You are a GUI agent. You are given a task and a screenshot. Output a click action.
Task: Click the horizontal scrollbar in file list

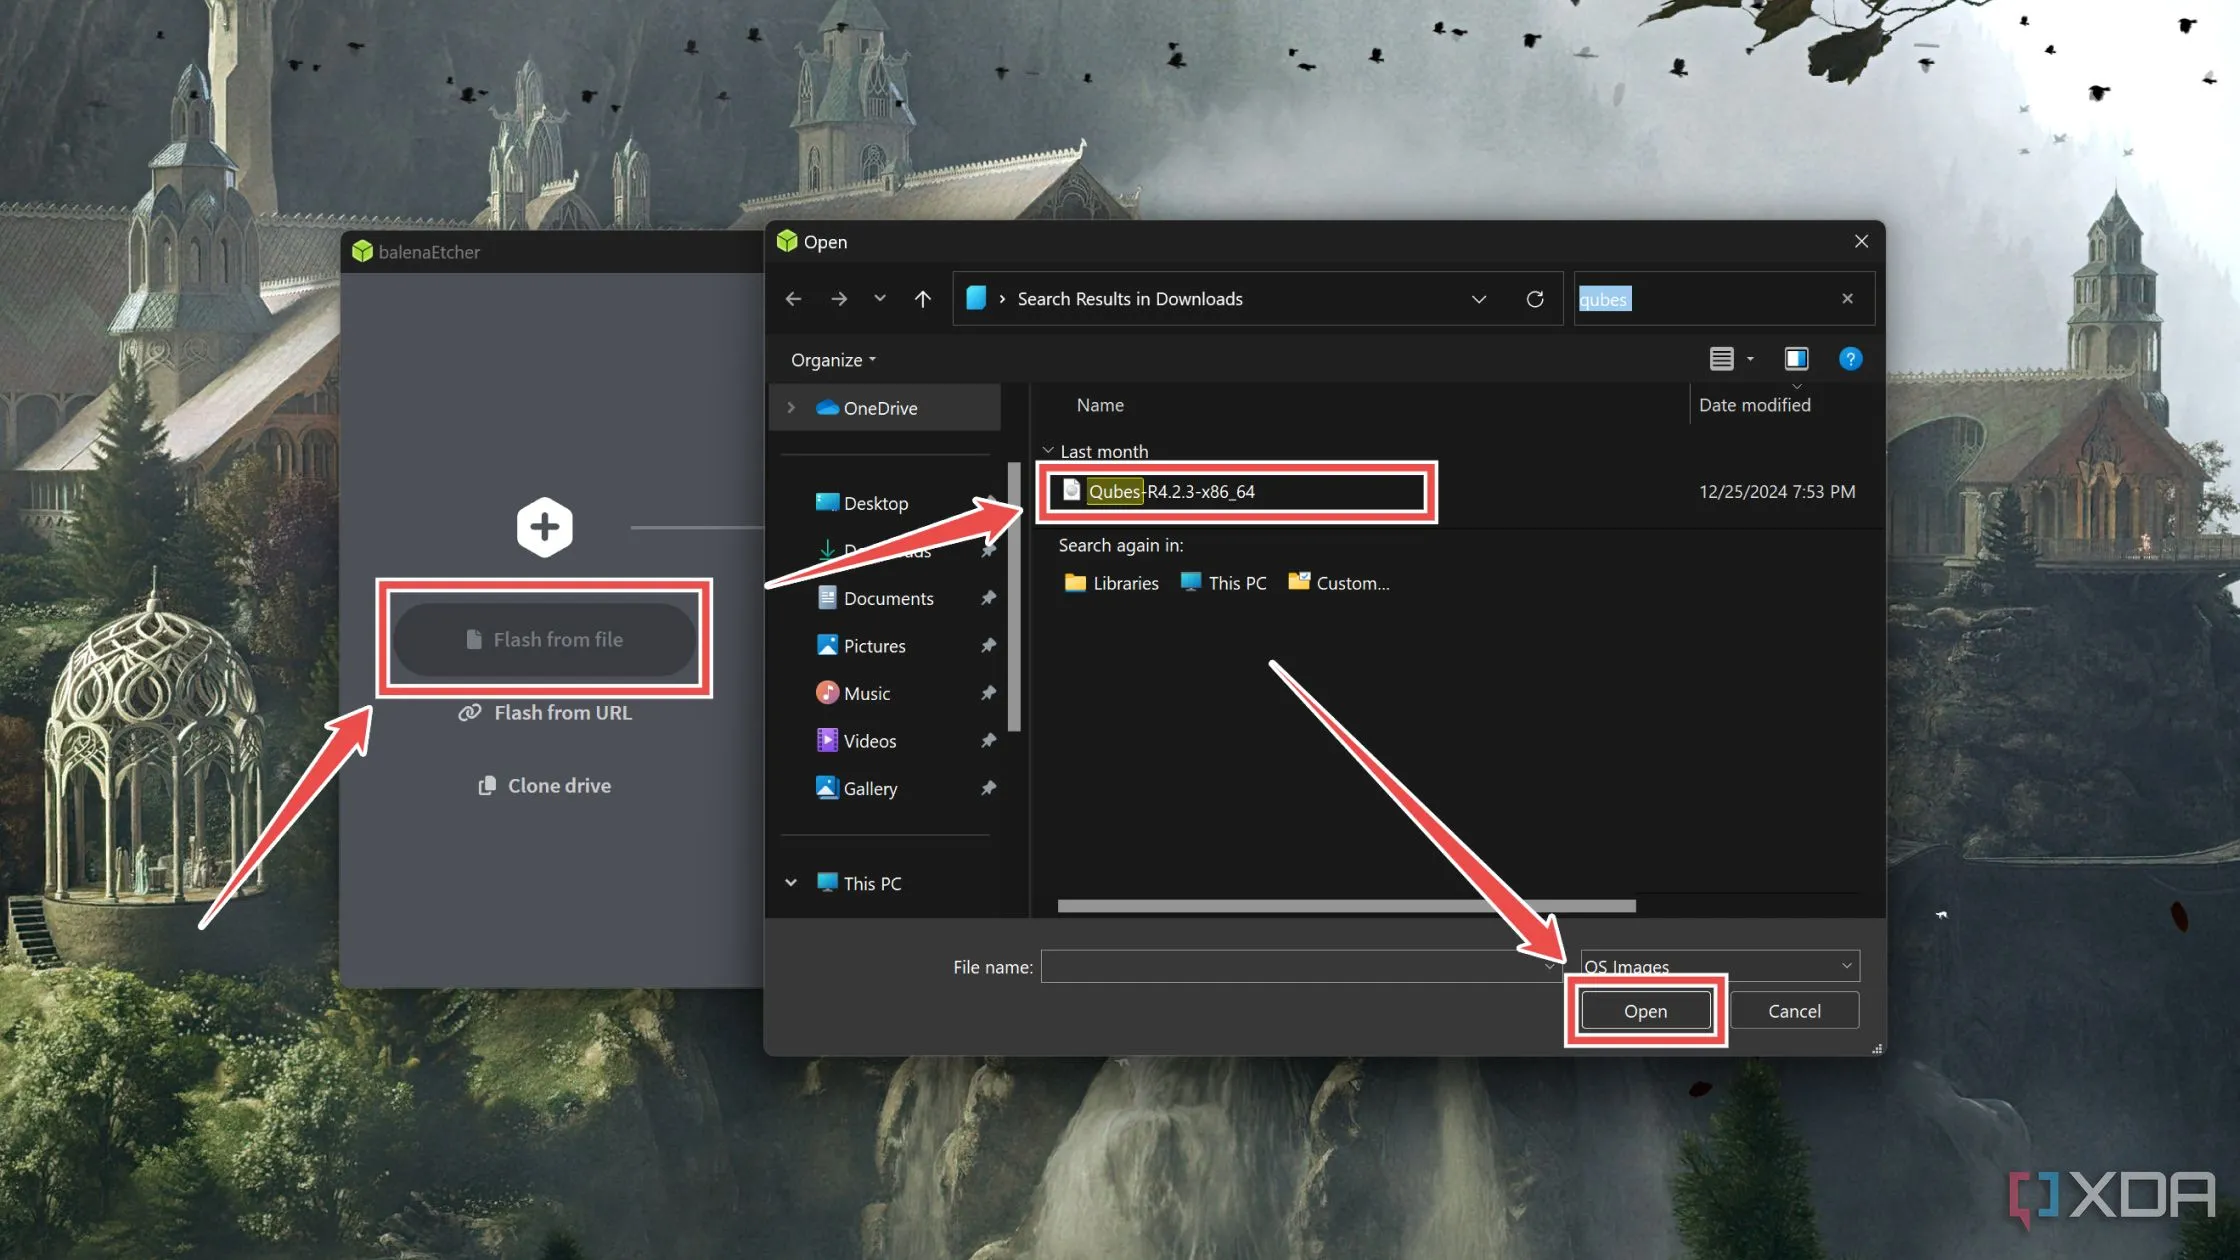[1346, 906]
